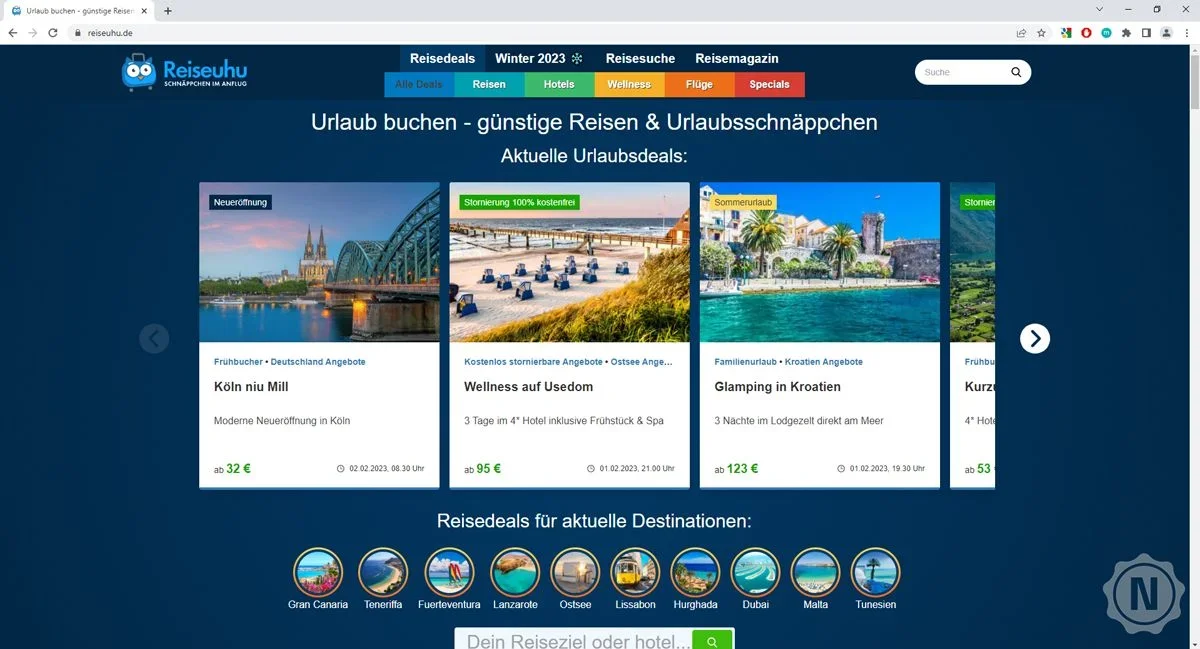Click the Tunesien destination icon
This screenshot has height=649, width=1200.
875,573
